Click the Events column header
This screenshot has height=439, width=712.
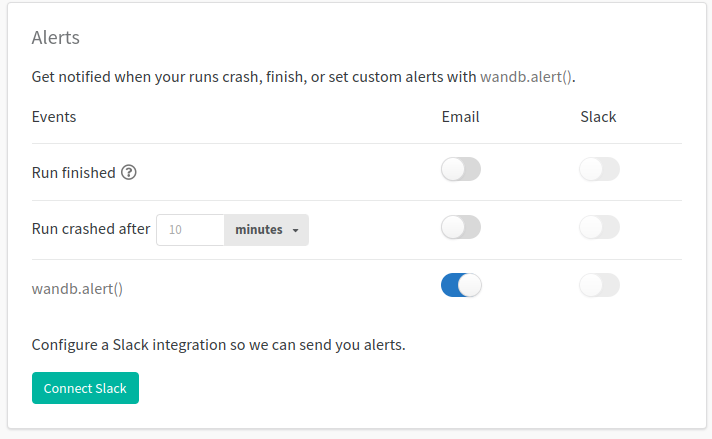click(x=54, y=117)
